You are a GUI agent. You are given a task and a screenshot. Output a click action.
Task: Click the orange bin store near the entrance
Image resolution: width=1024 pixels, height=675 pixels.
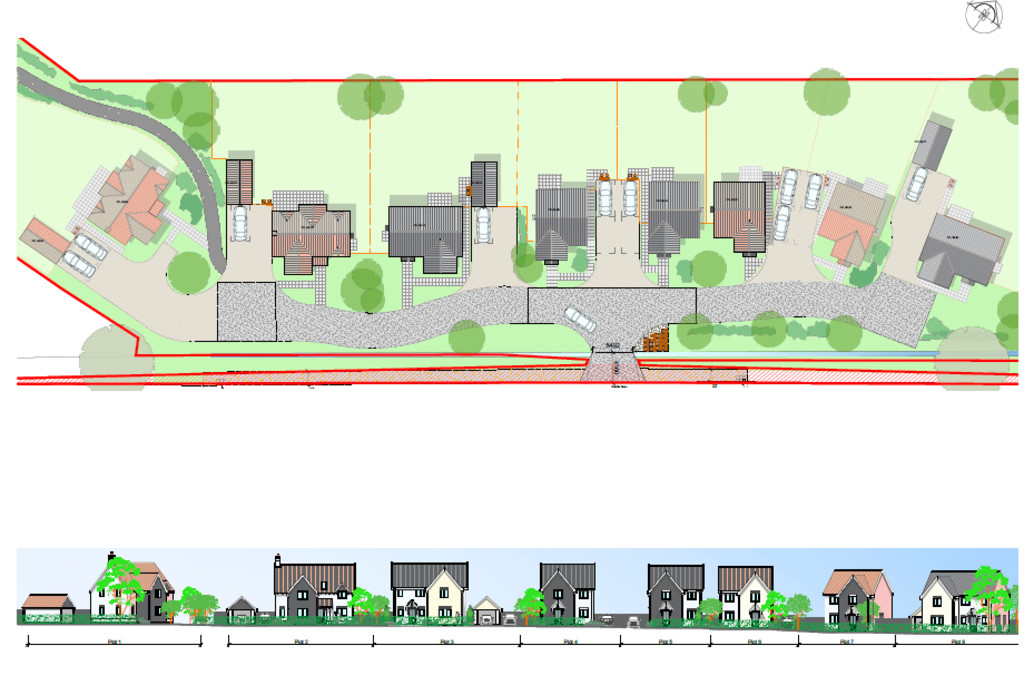pos(655,341)
